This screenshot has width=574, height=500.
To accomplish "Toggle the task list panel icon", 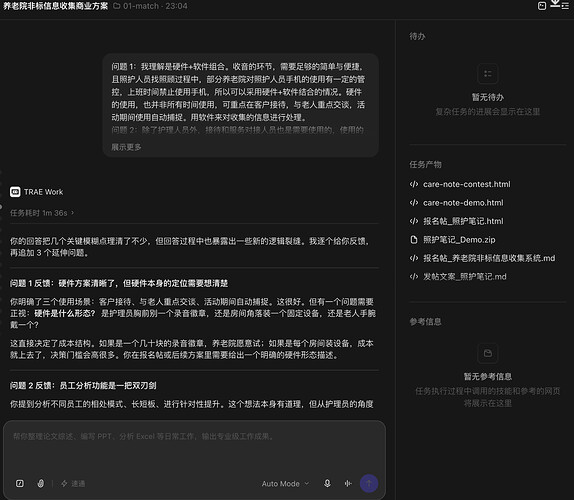I will [x=565, y=6].
